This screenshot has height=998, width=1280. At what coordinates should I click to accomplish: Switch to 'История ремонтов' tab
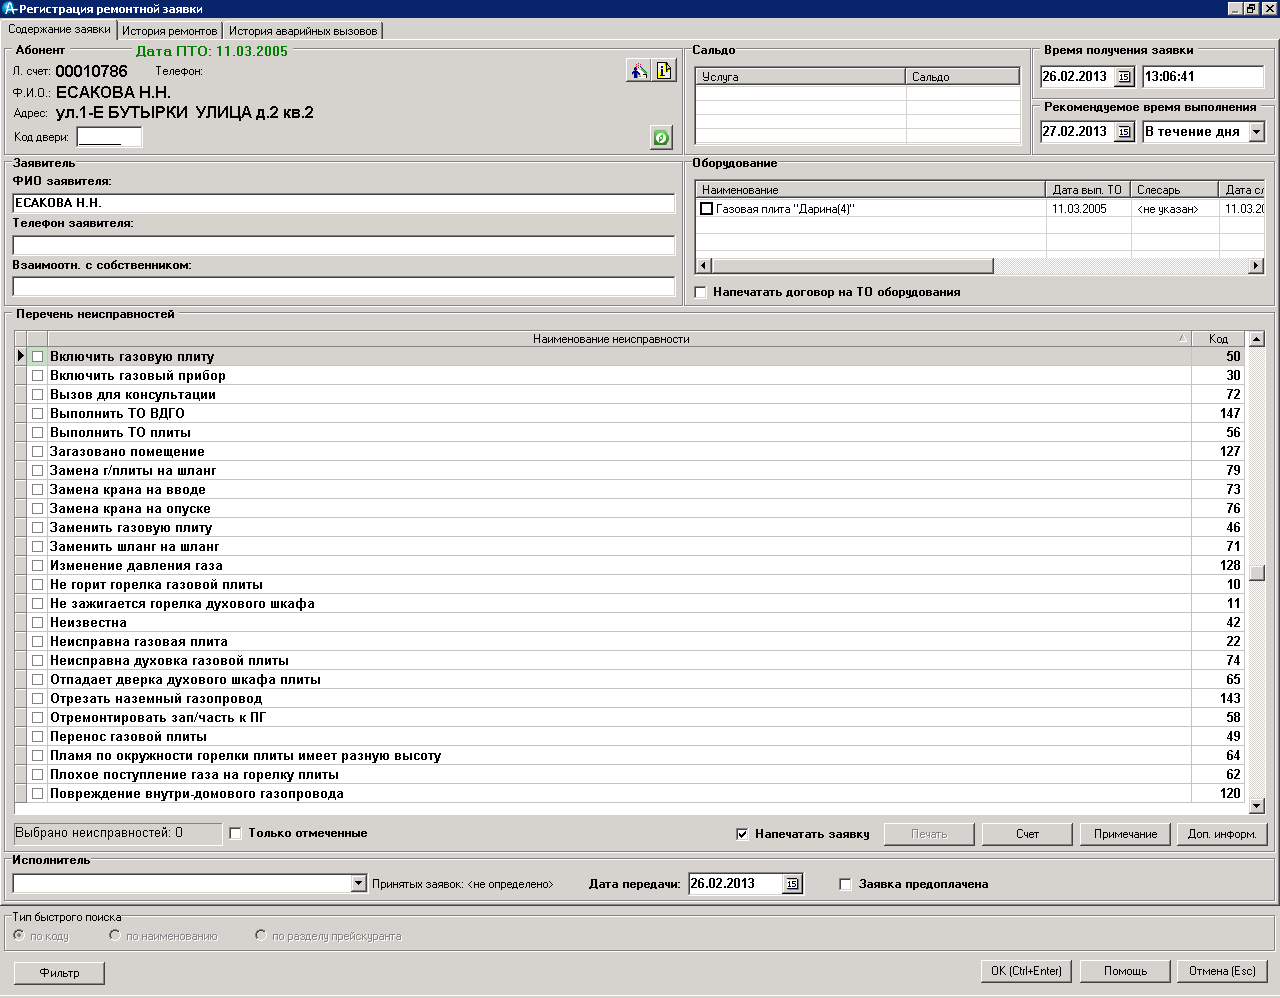pos(169,31)
